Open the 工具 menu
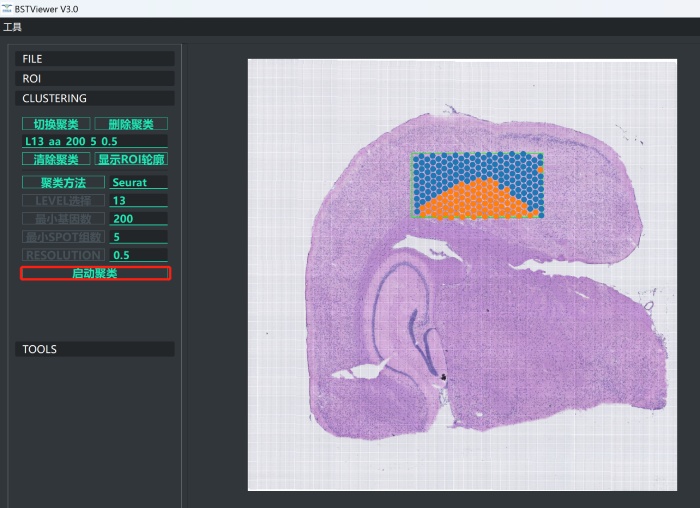The image size is (700, 508). click(12, 27)
